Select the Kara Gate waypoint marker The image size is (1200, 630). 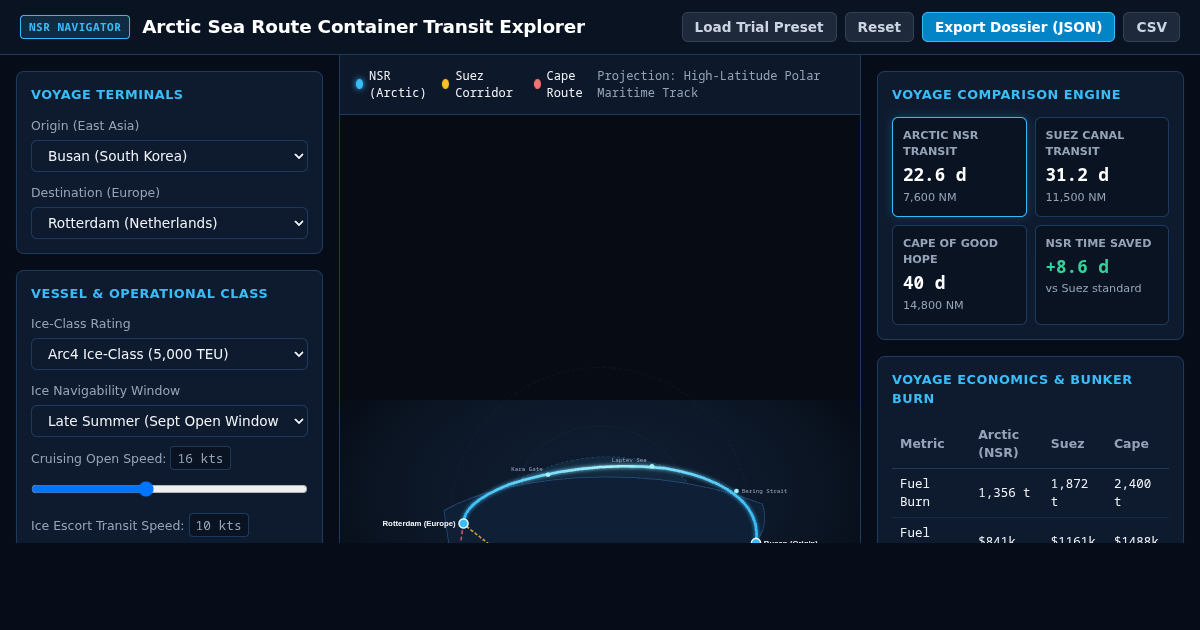[x=548, y=474]
